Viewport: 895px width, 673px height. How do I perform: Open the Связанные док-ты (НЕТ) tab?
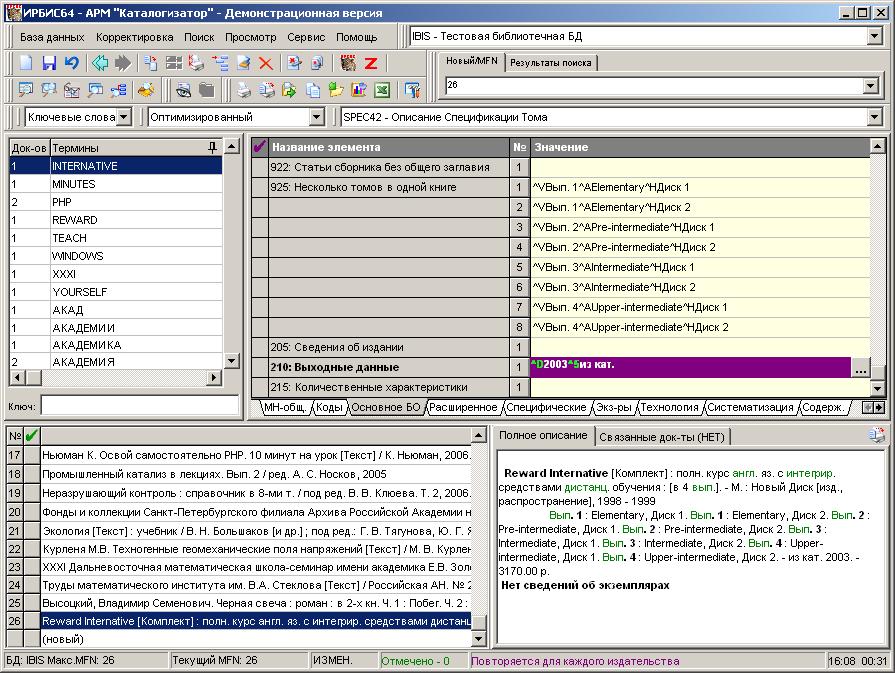663,437
